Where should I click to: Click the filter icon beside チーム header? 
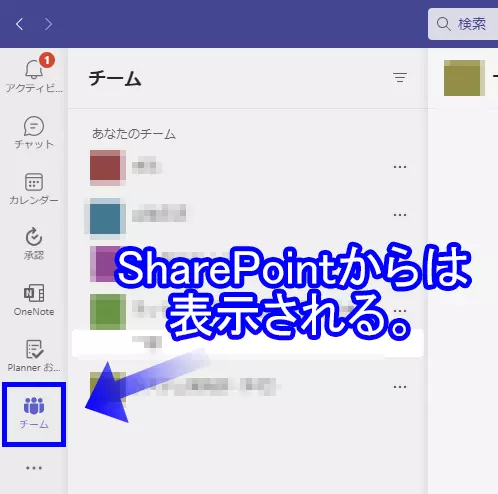click(400, 77)
